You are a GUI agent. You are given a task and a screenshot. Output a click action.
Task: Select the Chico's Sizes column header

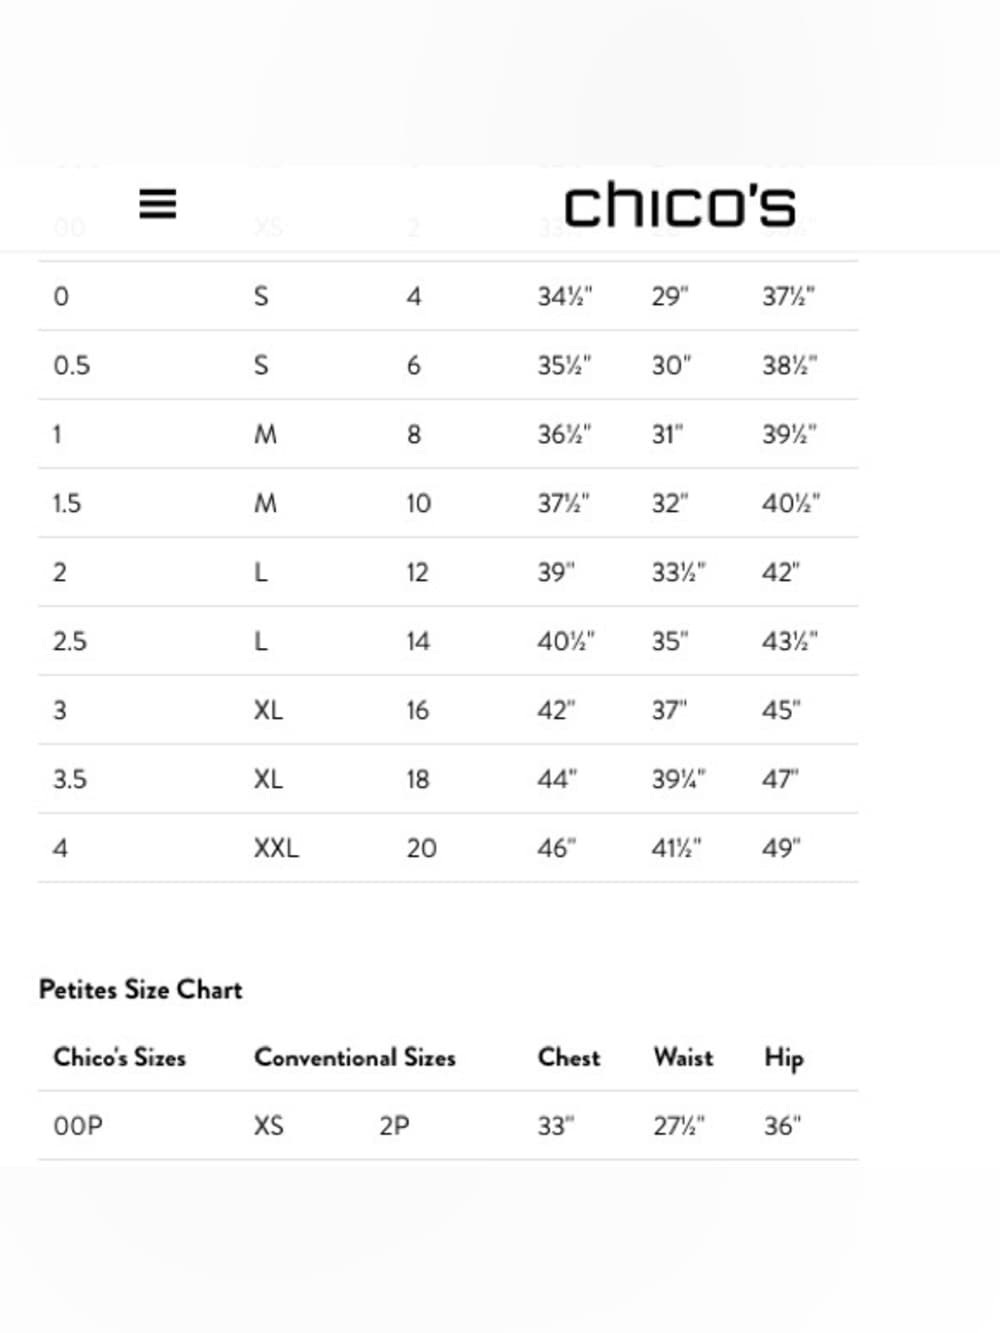(x=120, y=1057)
